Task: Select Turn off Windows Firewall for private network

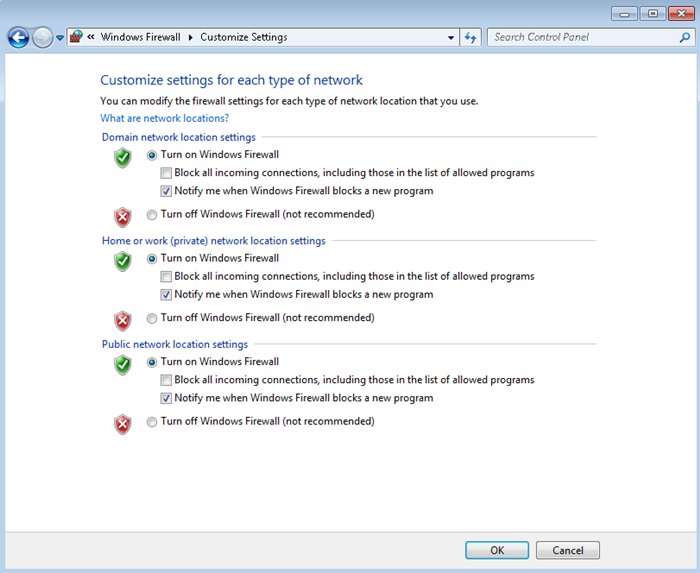Action: tap(152, 318)
